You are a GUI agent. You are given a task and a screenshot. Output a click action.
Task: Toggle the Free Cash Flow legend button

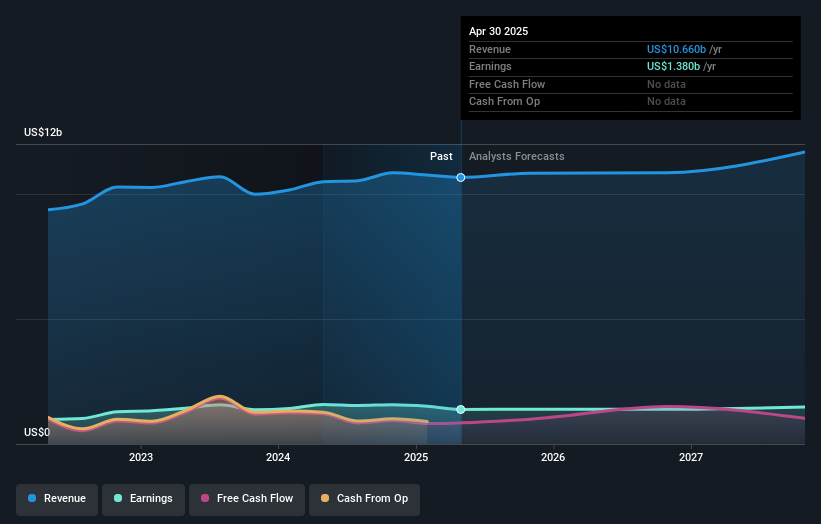click(247, 499)
